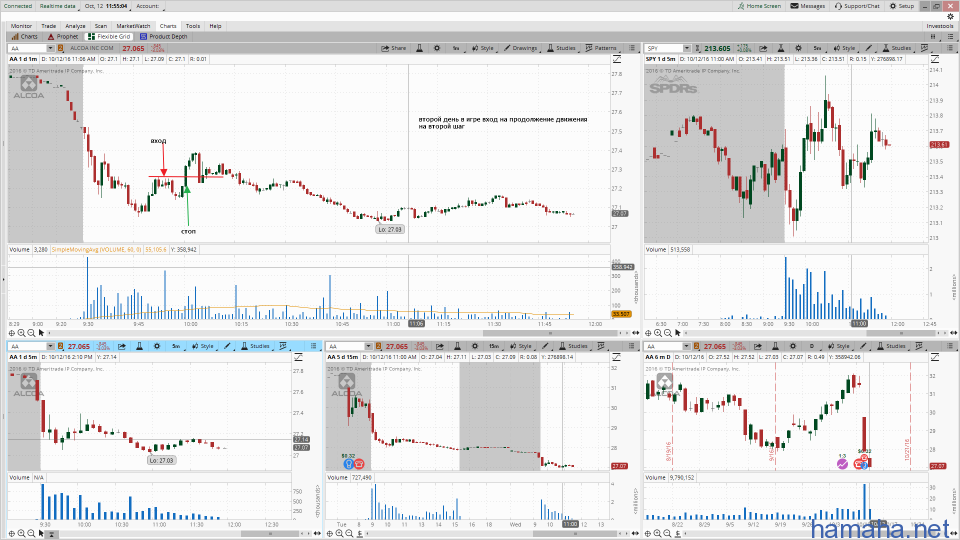
Task: Open the grid layout icon above the SPY chart
Action: click(934, 37)
